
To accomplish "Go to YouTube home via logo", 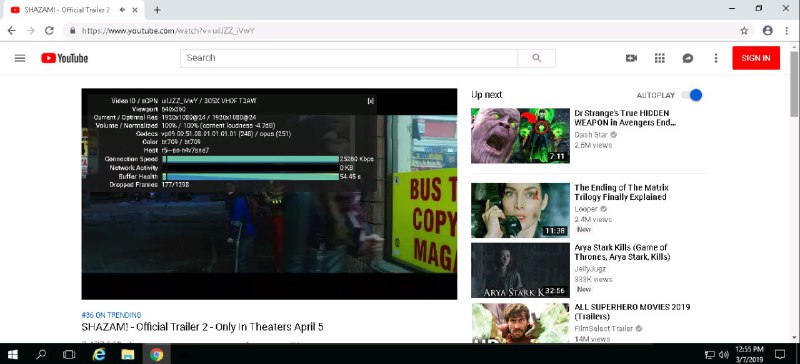I will coord(65,58).
